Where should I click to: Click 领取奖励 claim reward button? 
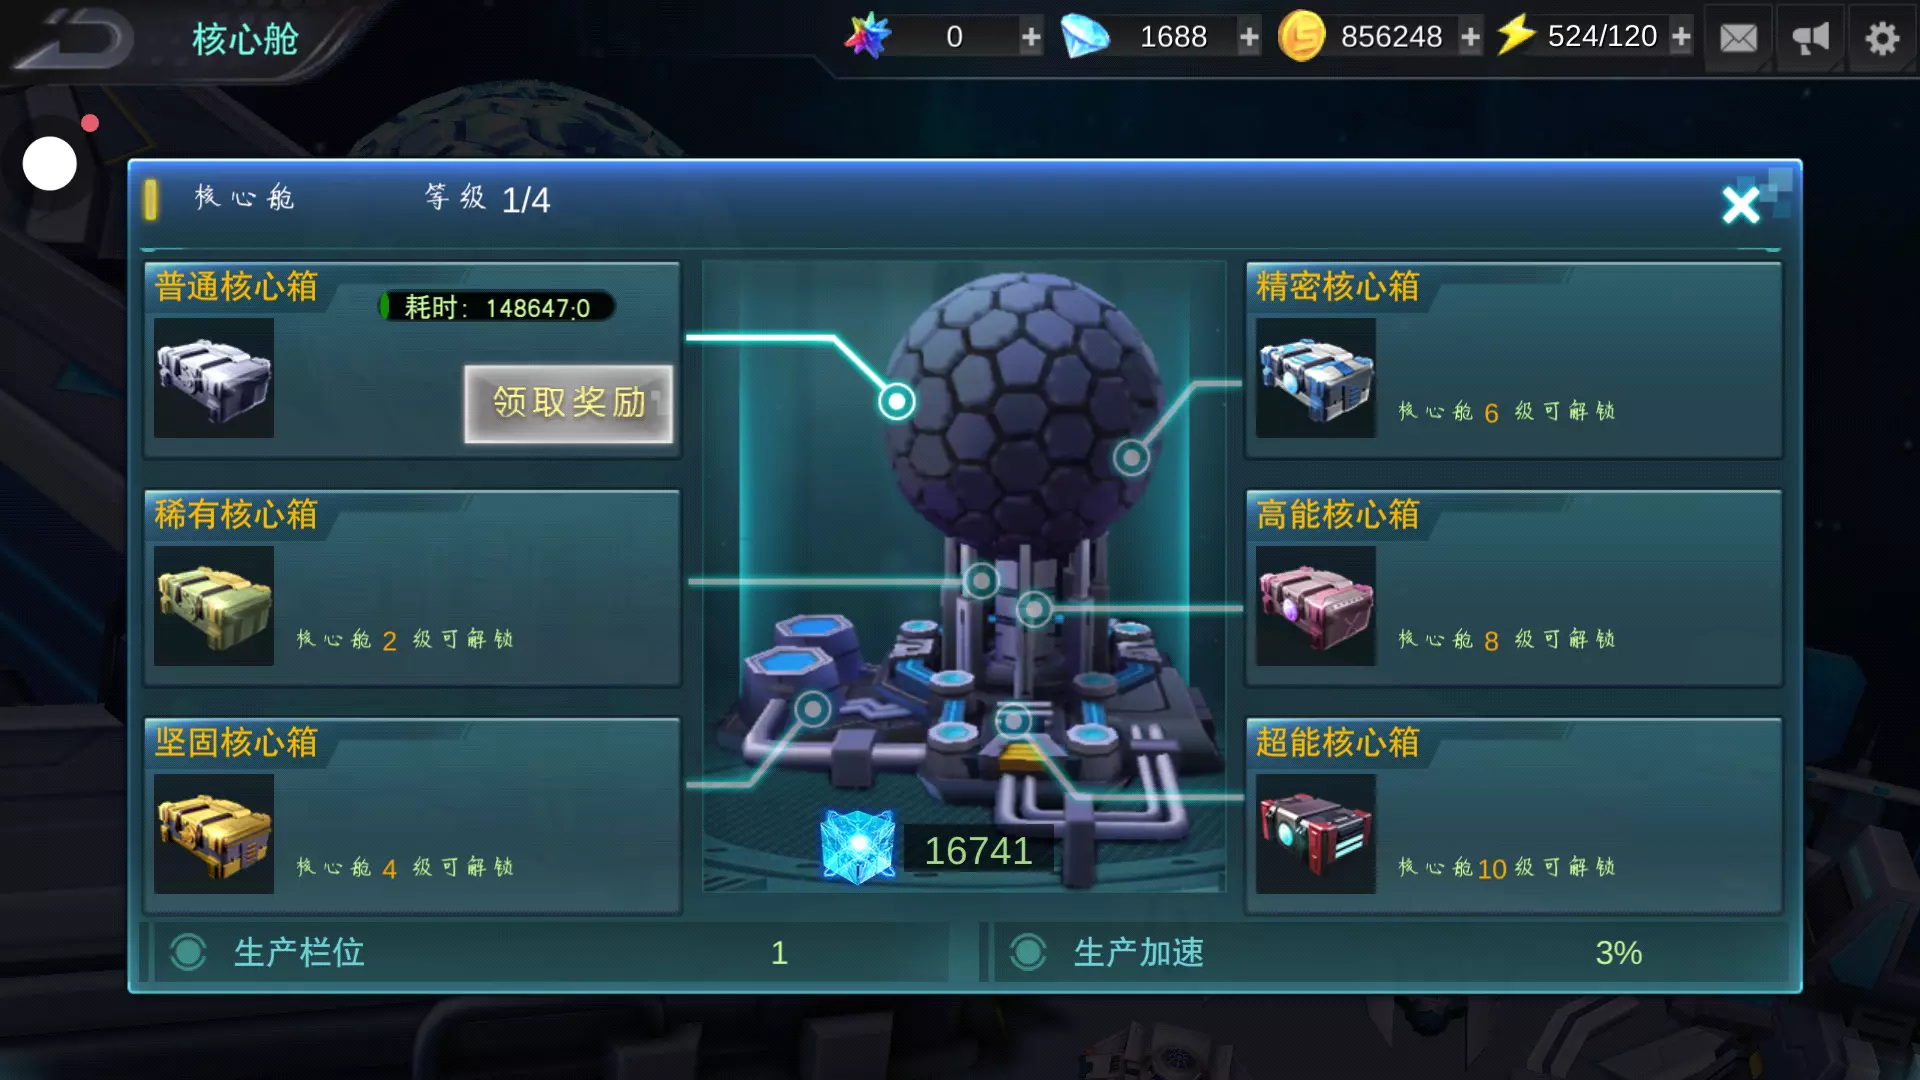tap(568, 403)
